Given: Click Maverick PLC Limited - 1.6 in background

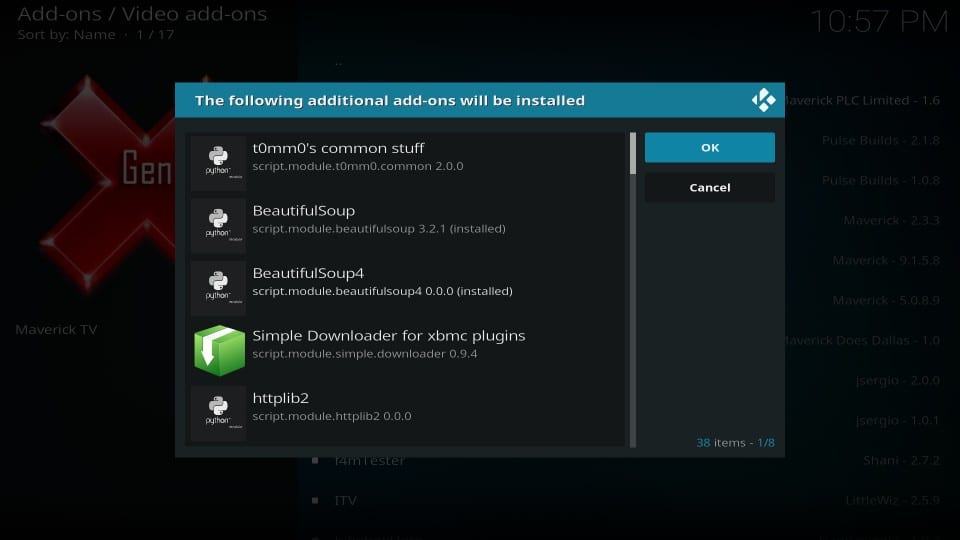Looking at the screenshot, I should [x=862, y=100].
